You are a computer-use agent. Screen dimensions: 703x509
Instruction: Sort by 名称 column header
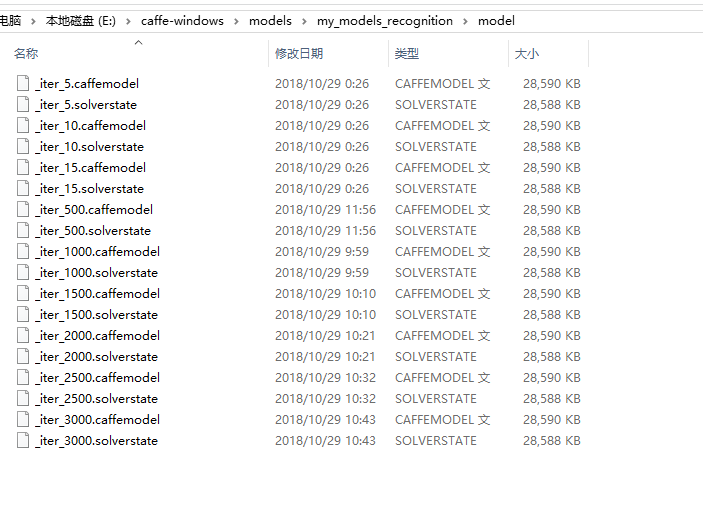pos(26,54)
